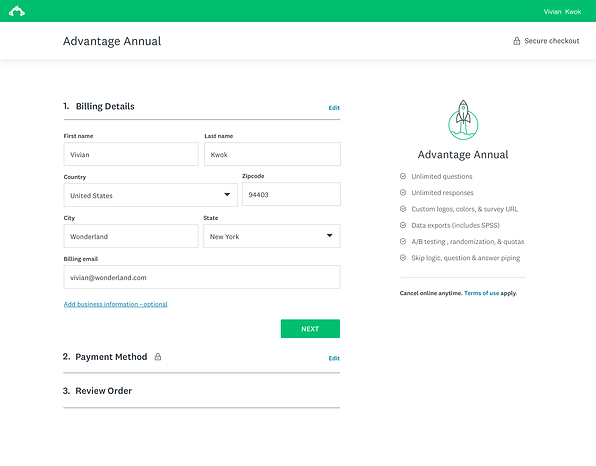Click the 'First name' field label
The height and width of the screenshot is (466, 596).
(x=78, y=136)
